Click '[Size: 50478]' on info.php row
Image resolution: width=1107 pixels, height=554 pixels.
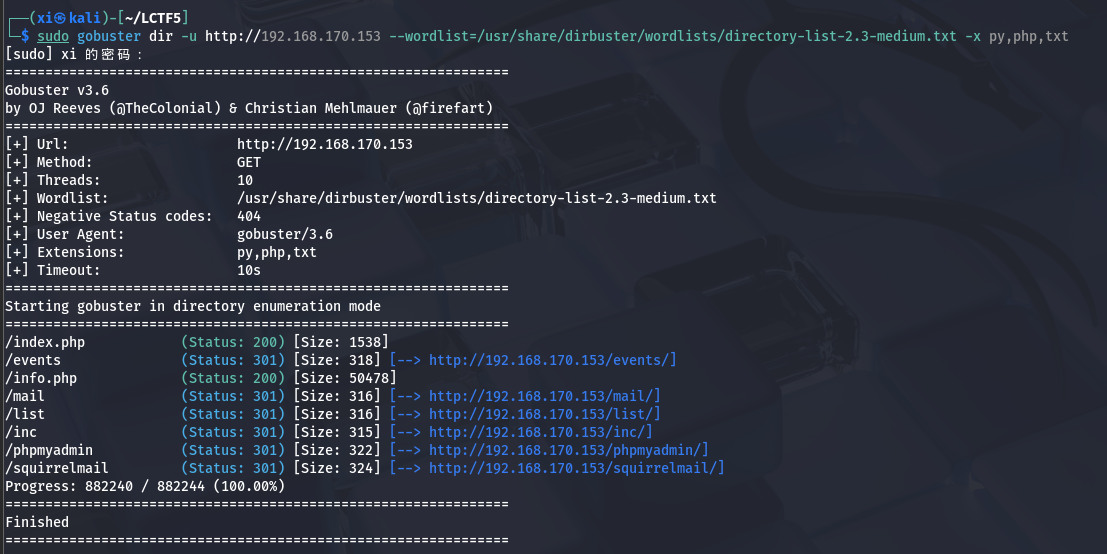coord(345,378)
